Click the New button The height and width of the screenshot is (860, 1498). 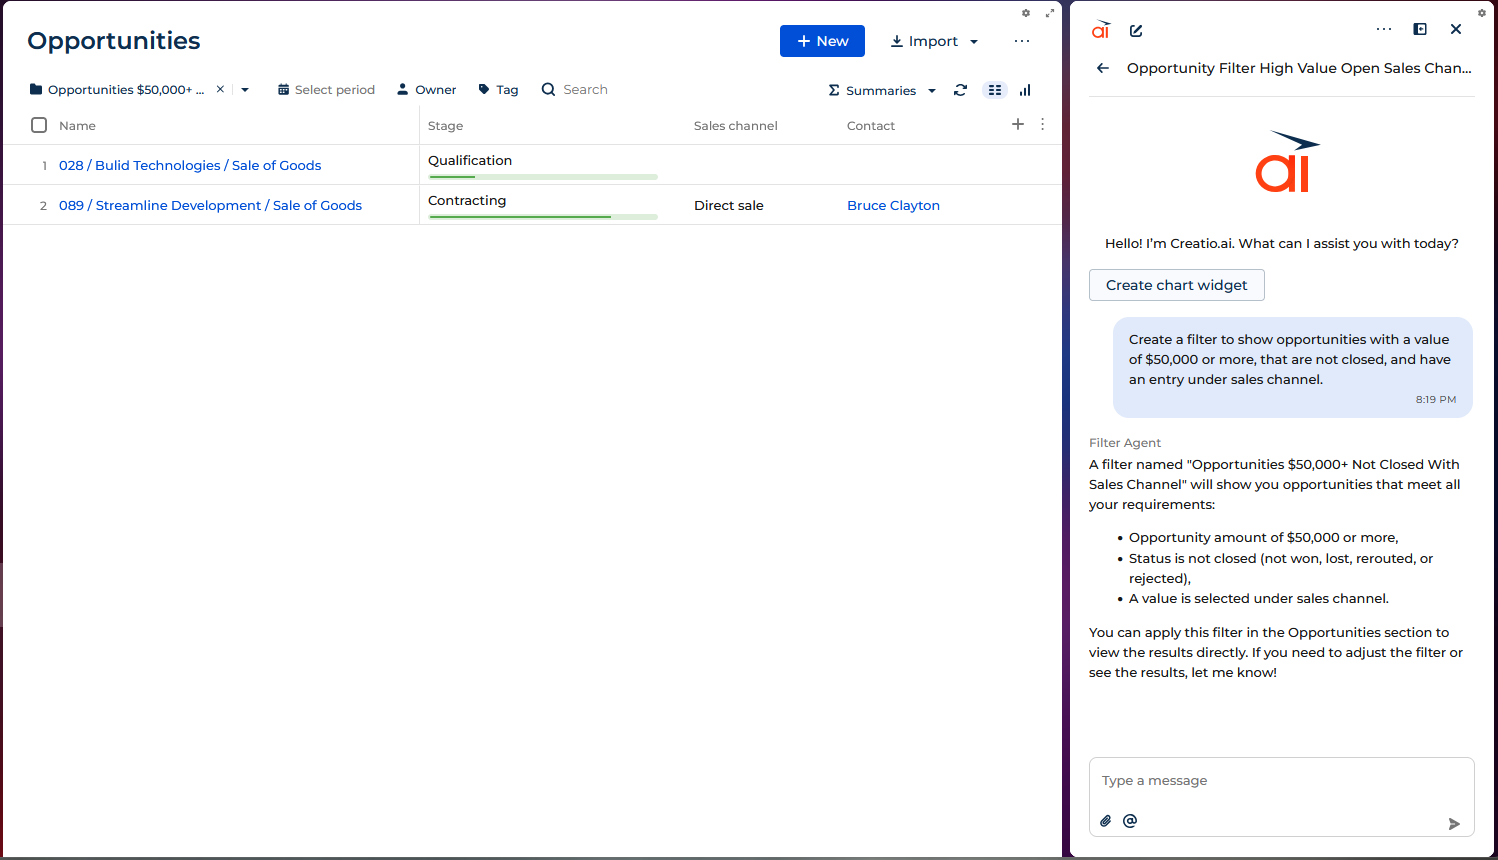coord(822,41)
